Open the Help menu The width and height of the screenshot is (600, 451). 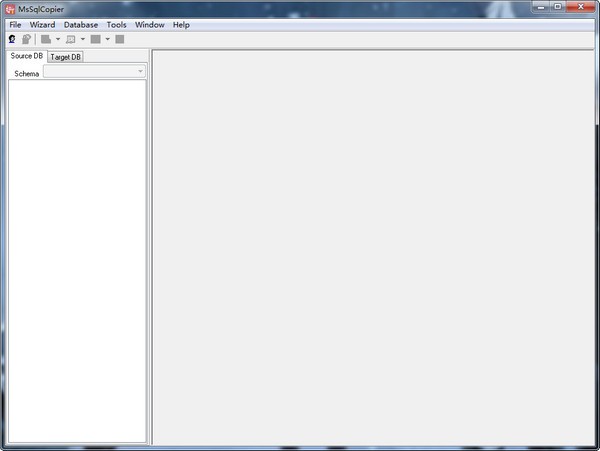[x=181, y=24]
